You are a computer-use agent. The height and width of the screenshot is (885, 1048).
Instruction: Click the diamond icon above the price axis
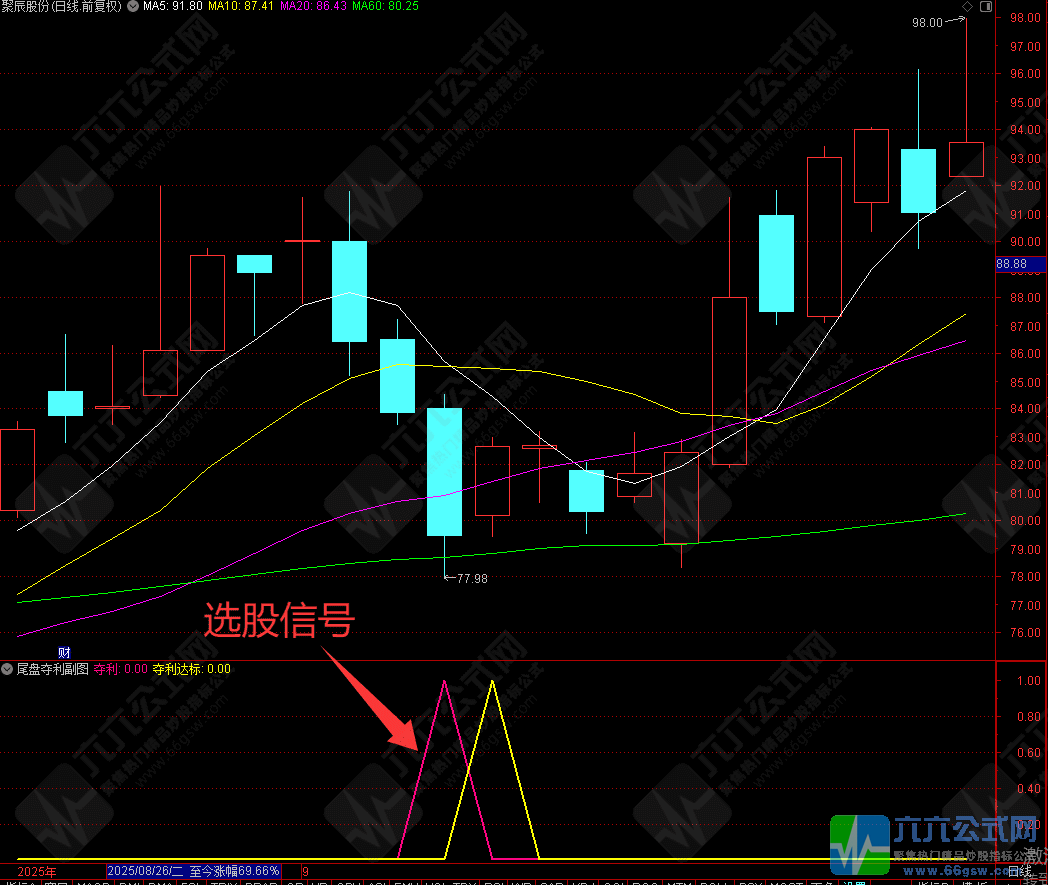pos(967,7)
